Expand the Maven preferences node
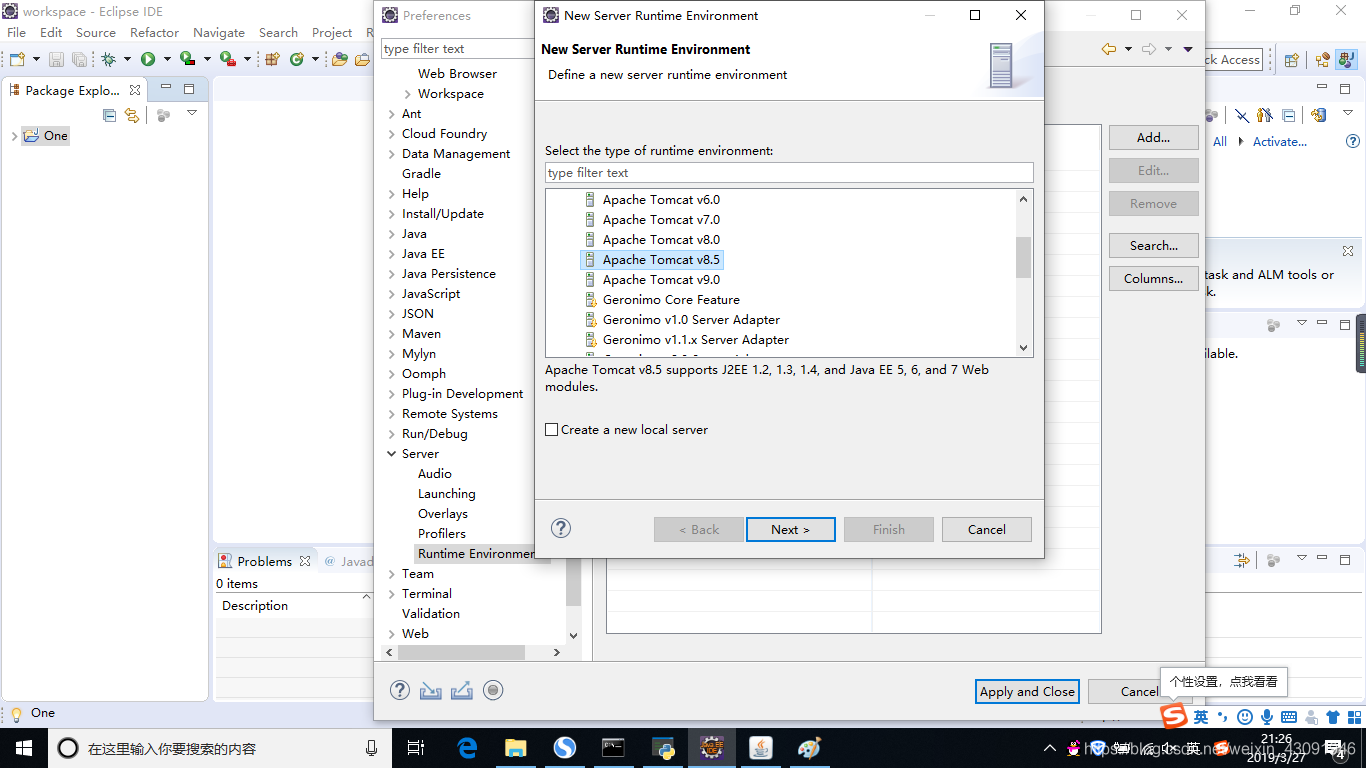Screen dimensions: 1366x768 pyautogui.click(x=392, y=334)
